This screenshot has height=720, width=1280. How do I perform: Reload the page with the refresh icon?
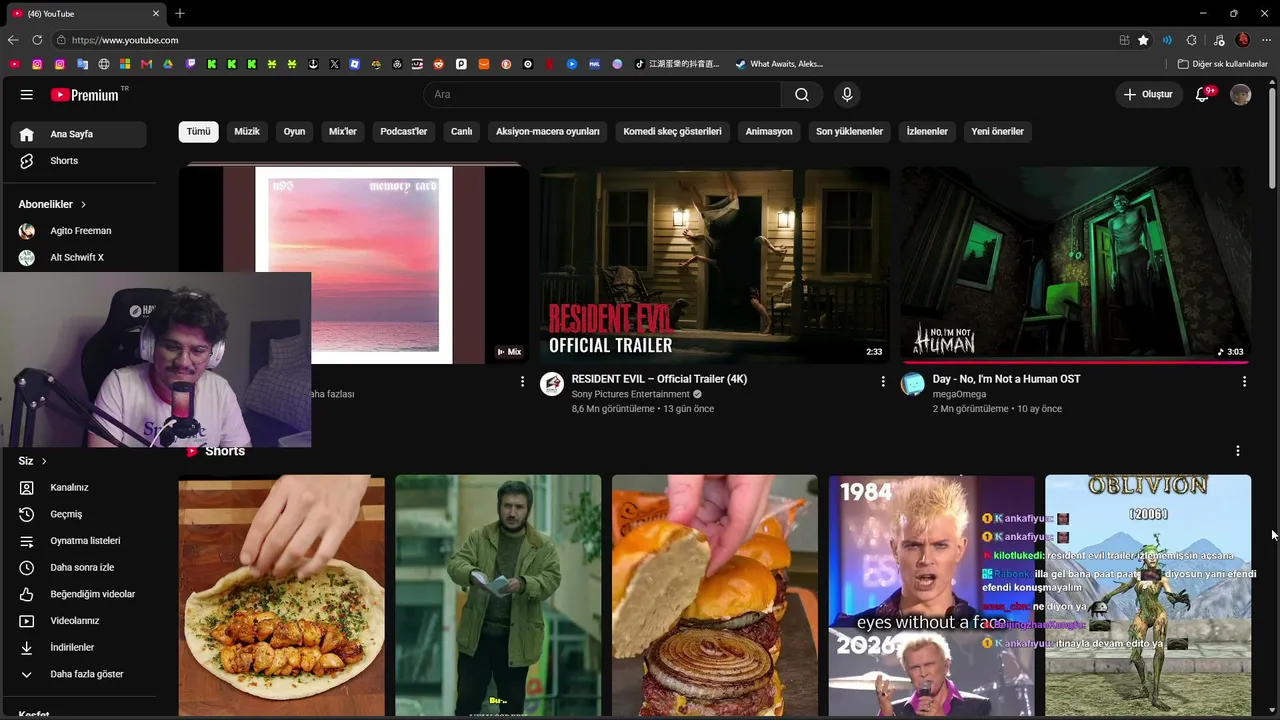click(37, 40)
